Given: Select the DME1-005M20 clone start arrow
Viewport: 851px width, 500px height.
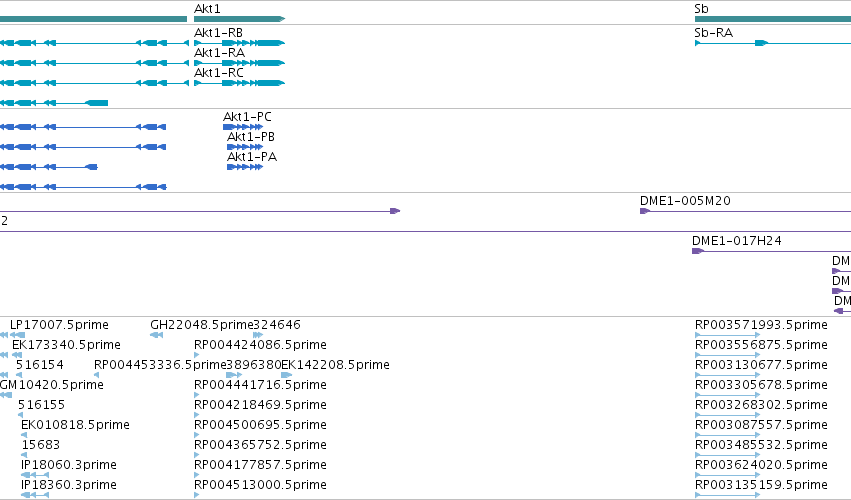Looking at the screenshot, I should [645, 211].
